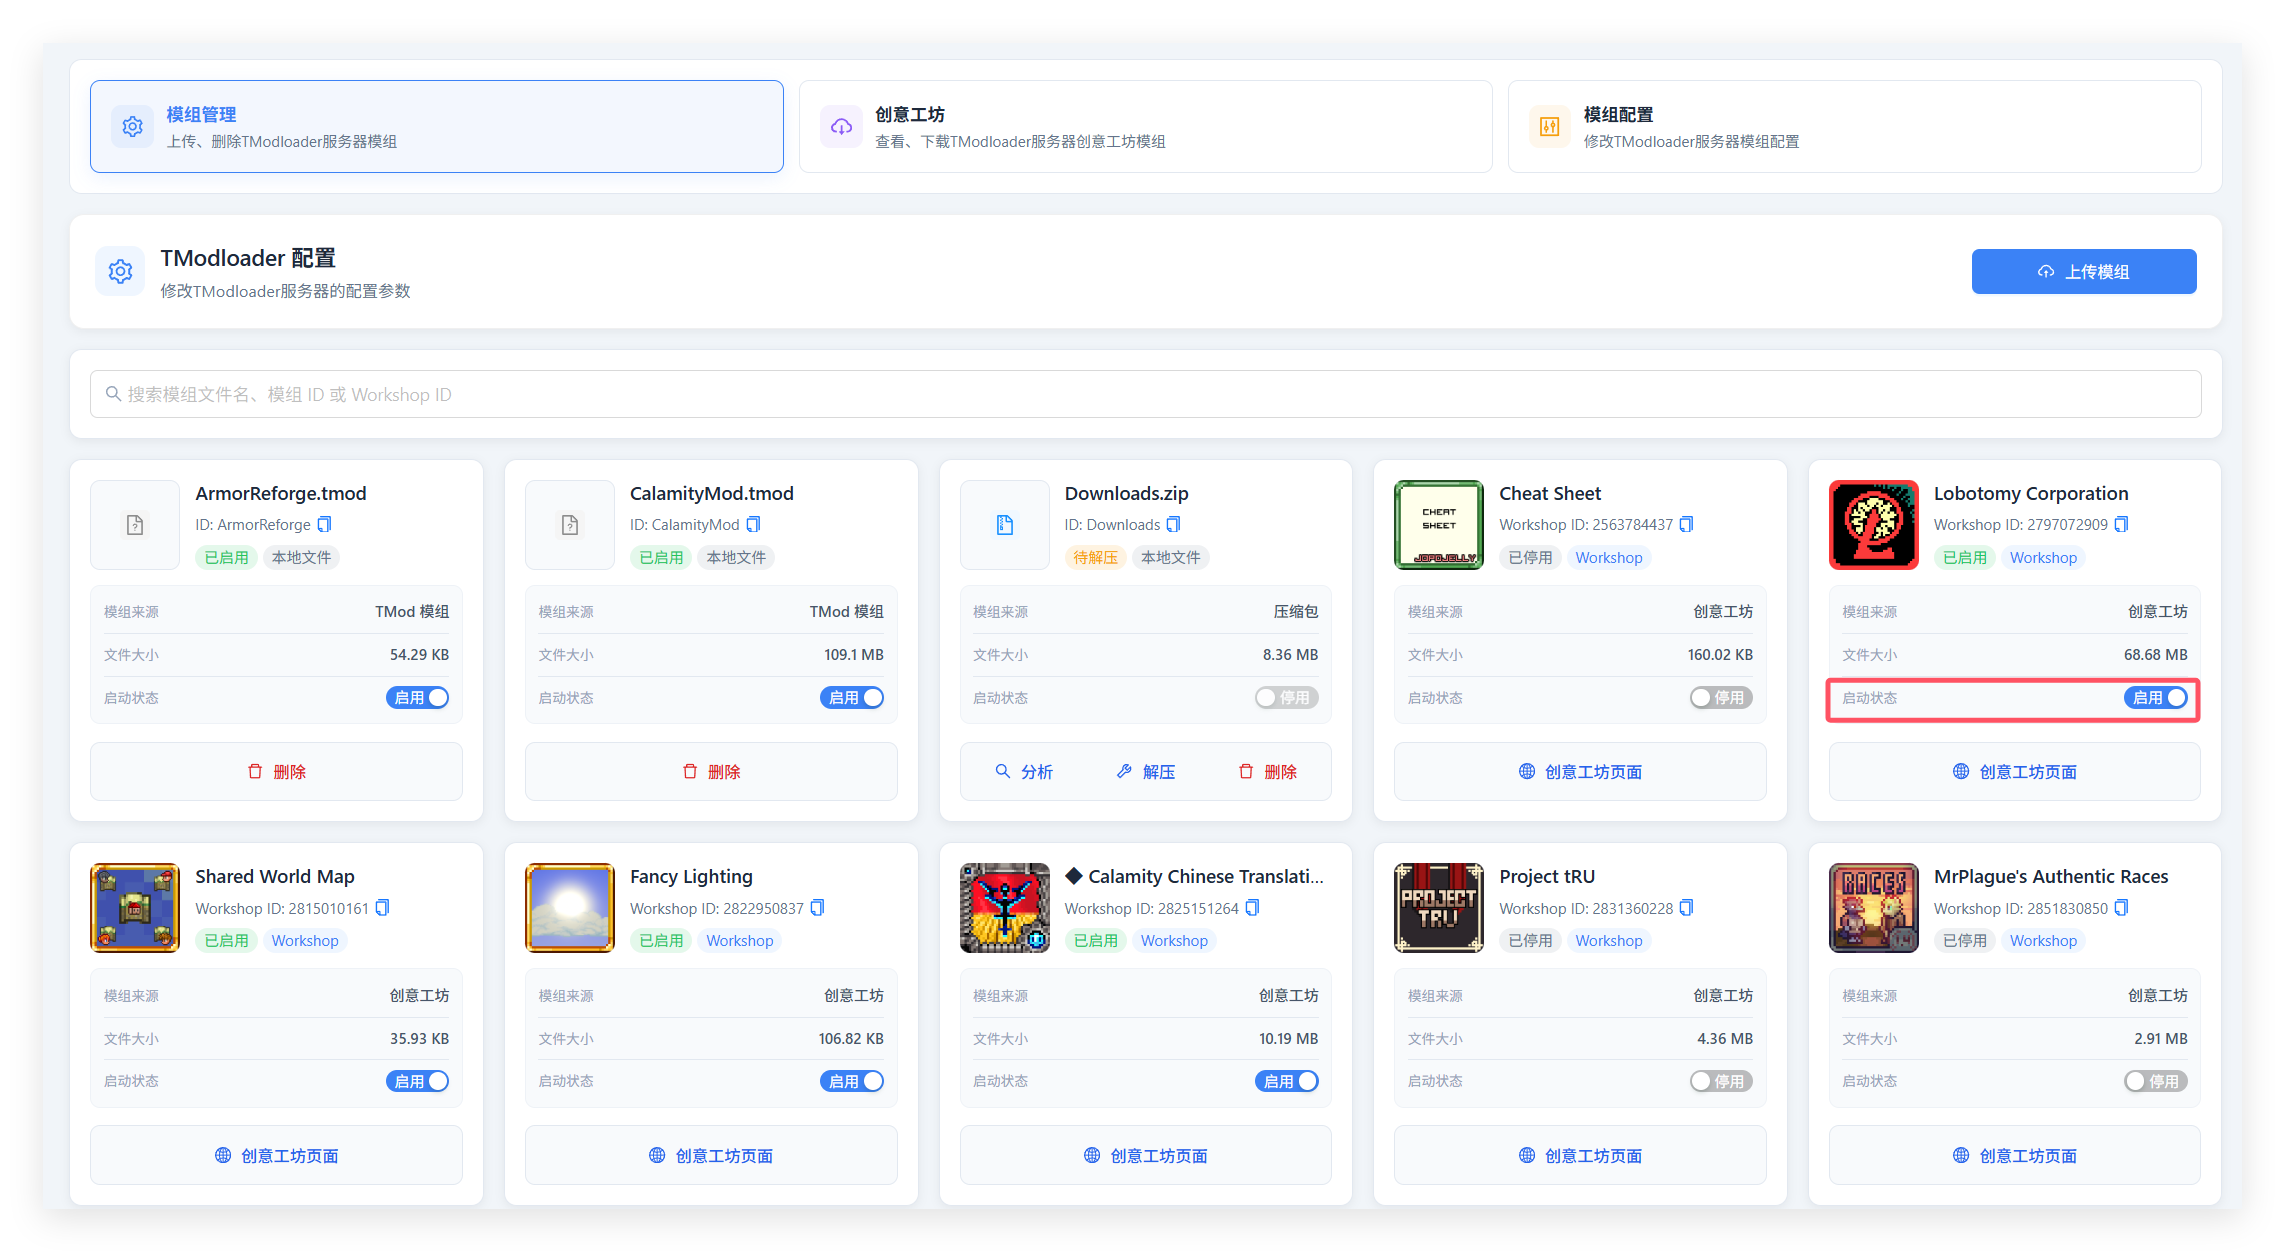Viewport: 2285px width, 1252px height.
Task: Click 已停用 tag on Project tRU
Action: coord(1530,940)
